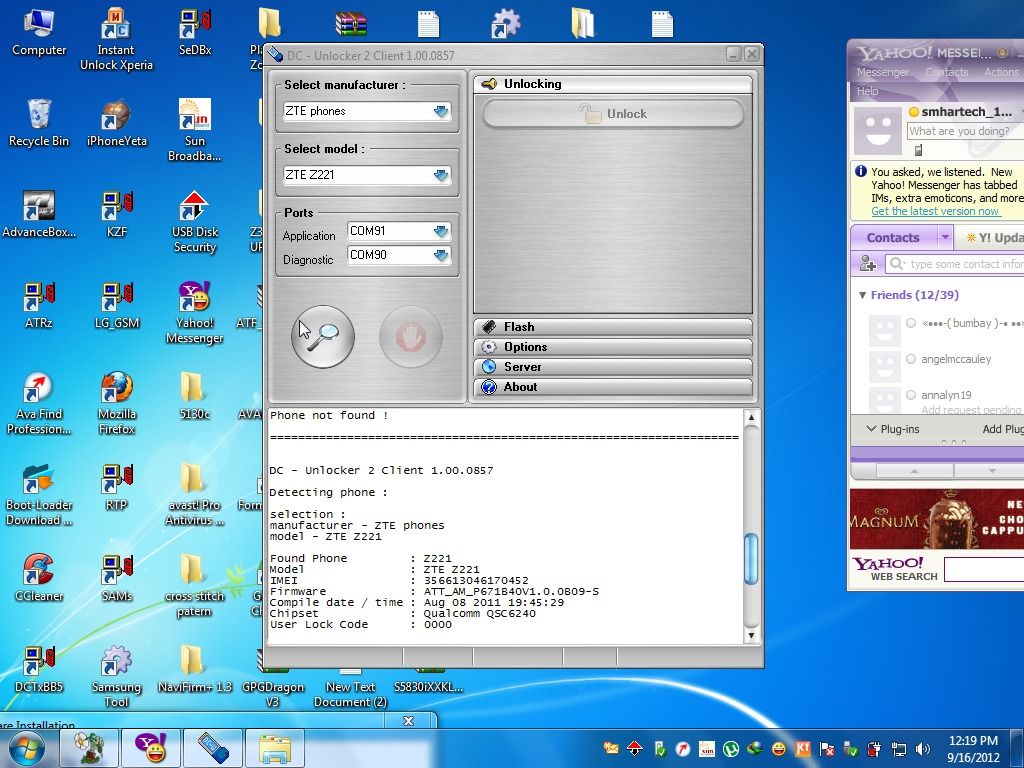Open the Computer desktop icon
The height and width of the screenshot is (768, 1024).
point(39,33)
